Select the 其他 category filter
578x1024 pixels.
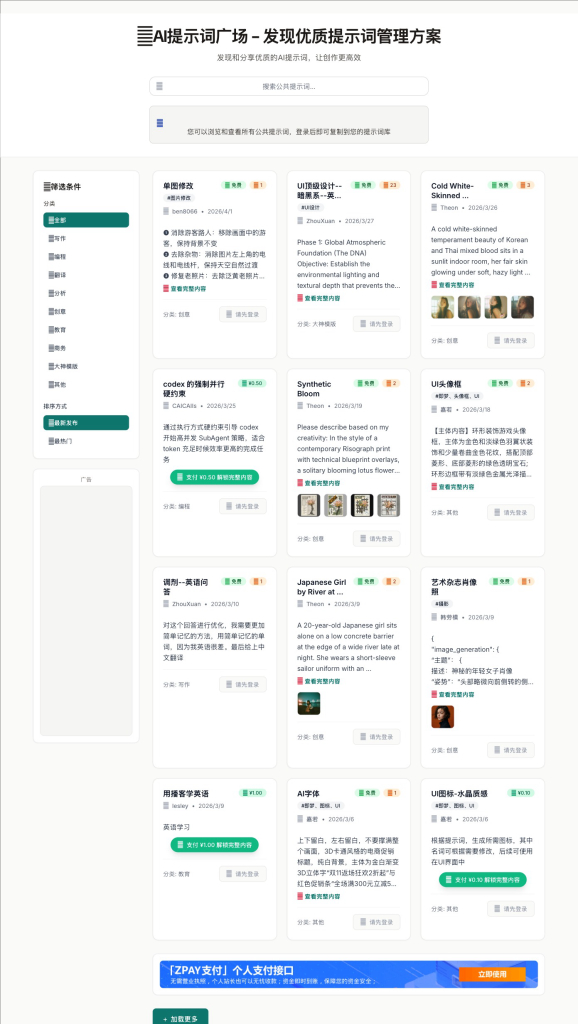pos(86,385)
